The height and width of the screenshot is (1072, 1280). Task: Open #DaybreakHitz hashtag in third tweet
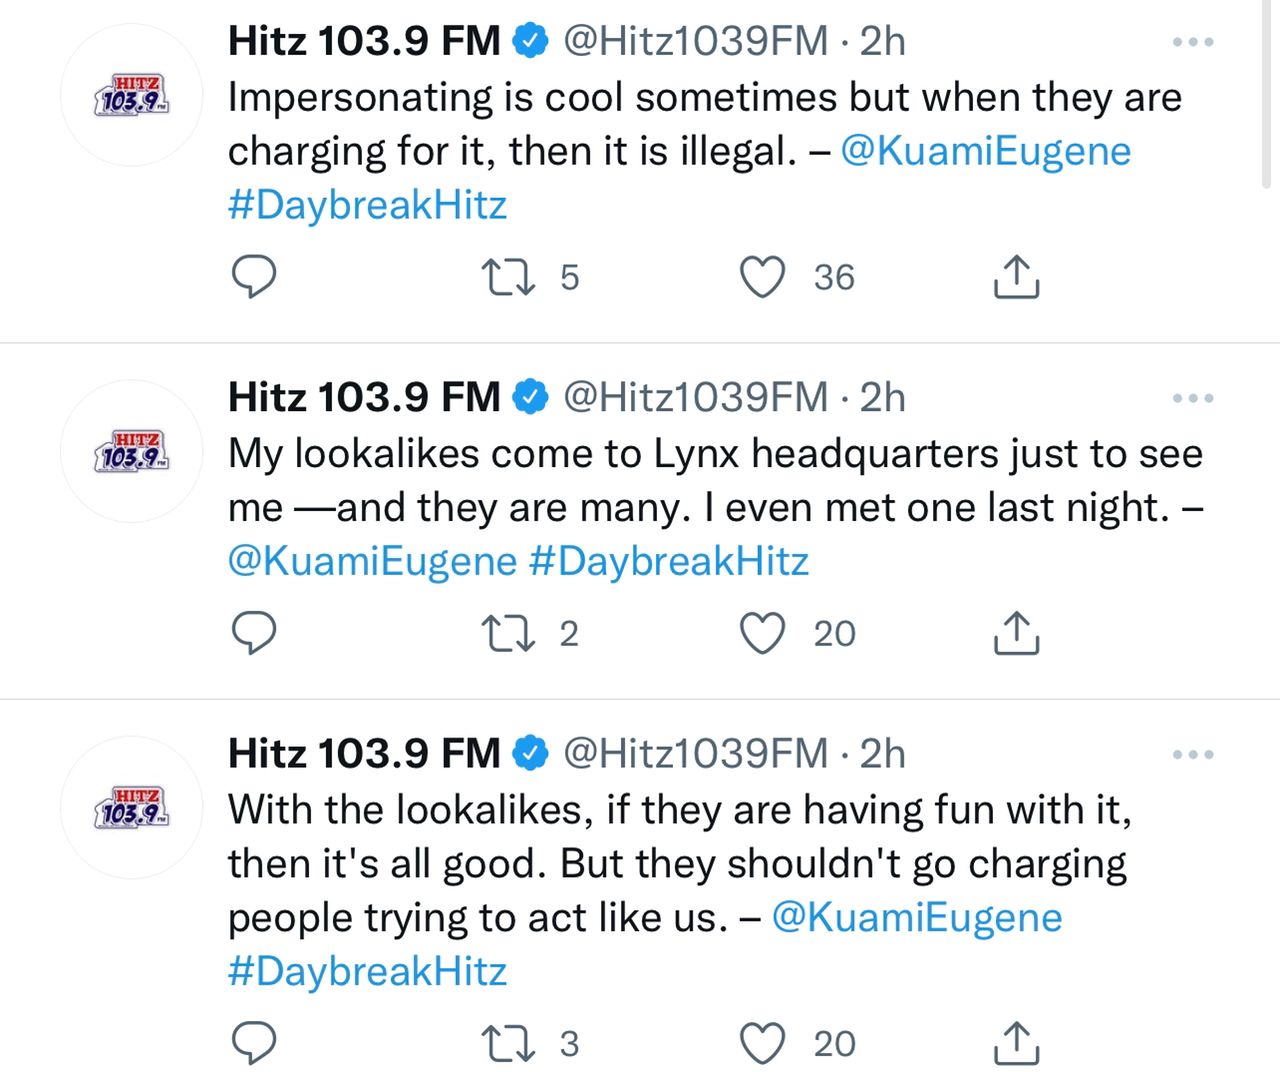367,971
